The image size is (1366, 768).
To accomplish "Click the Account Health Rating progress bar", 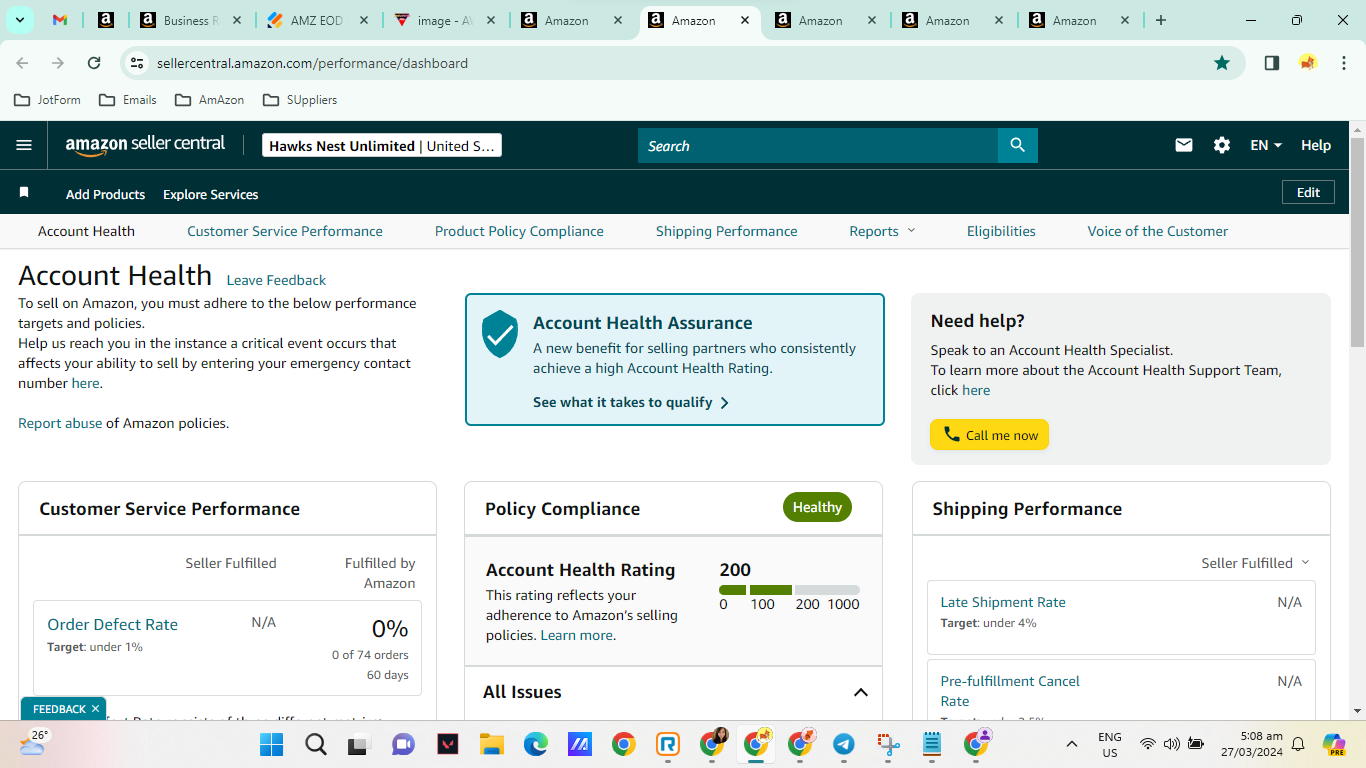I will [x=789, y=590].
